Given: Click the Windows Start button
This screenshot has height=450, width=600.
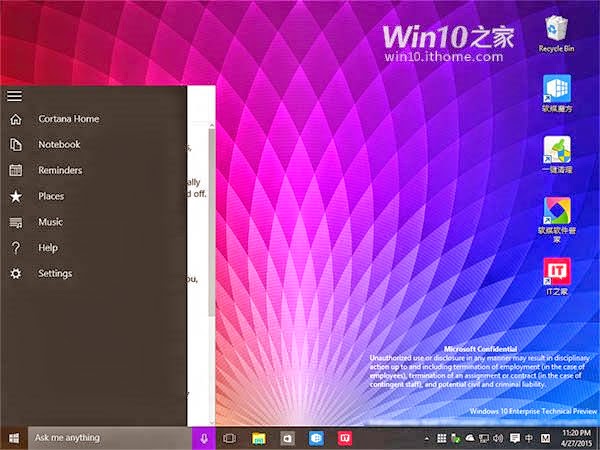Looking at the screenshot, I should (x=14, y=438).
